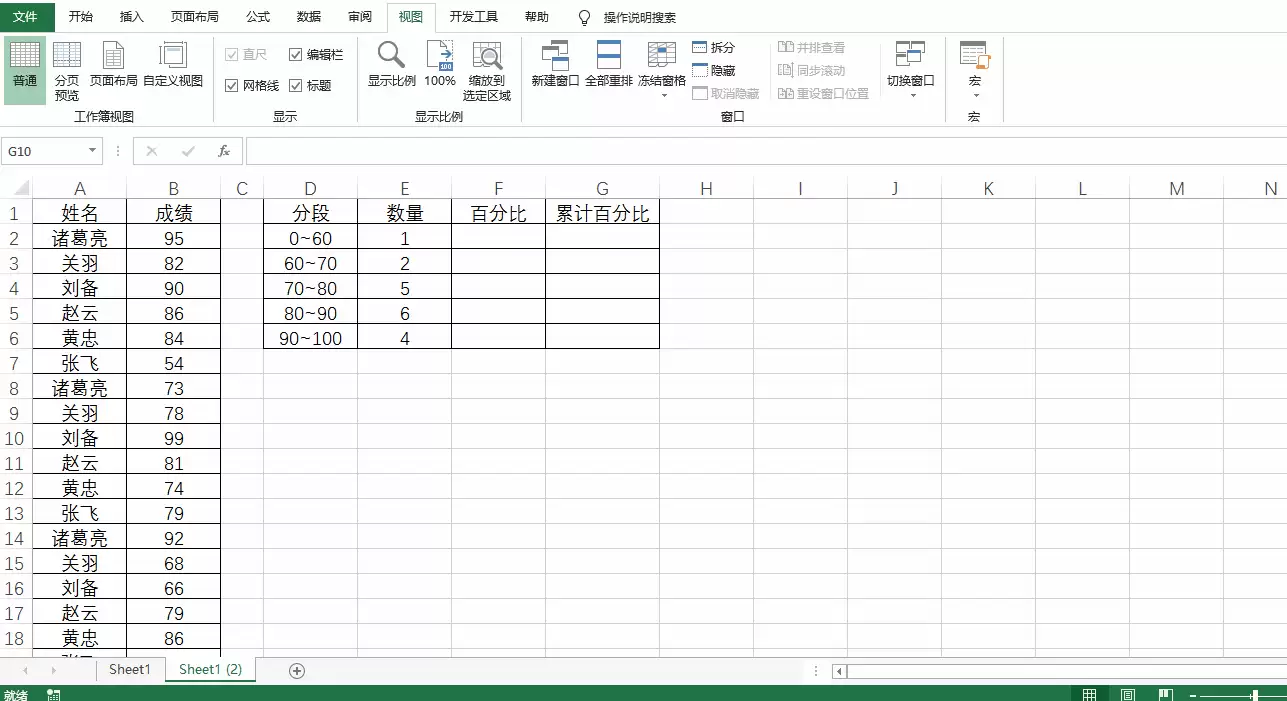1287x701 pixels.
Task: Switch to the Developer (开发工具) tab
Action: 474,17
